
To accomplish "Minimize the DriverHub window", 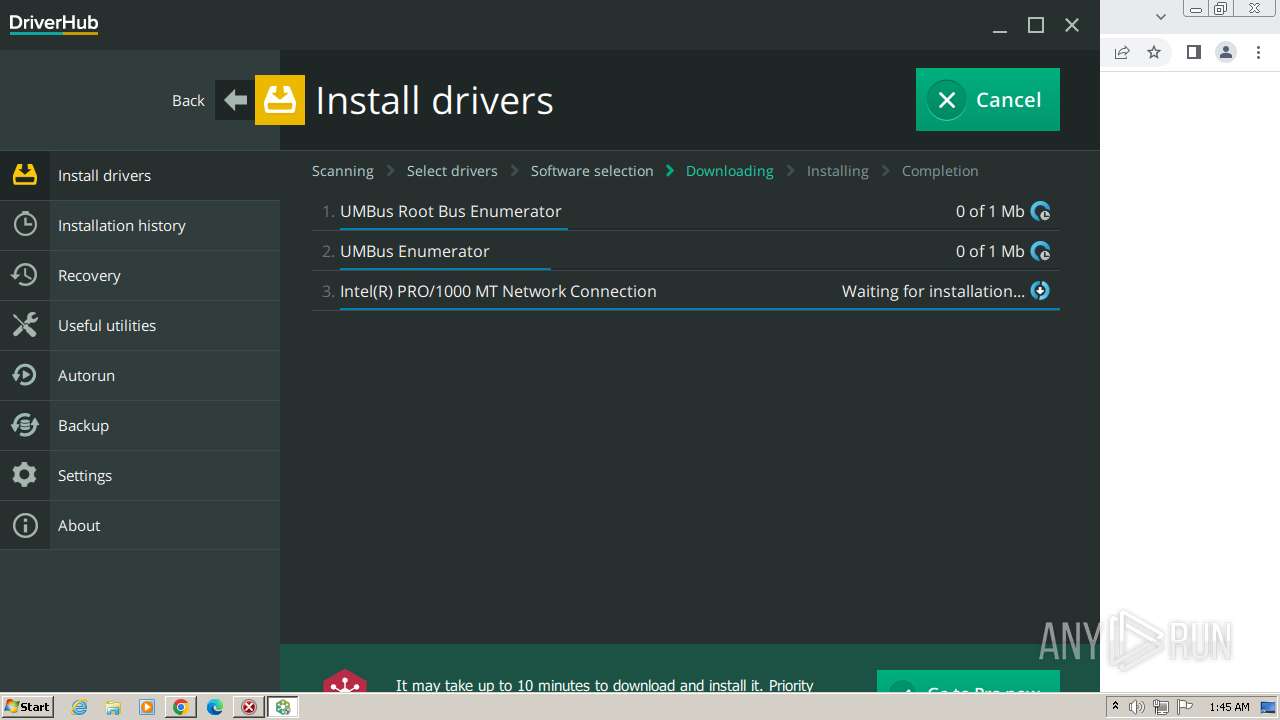I will [x=1000, y=26].
